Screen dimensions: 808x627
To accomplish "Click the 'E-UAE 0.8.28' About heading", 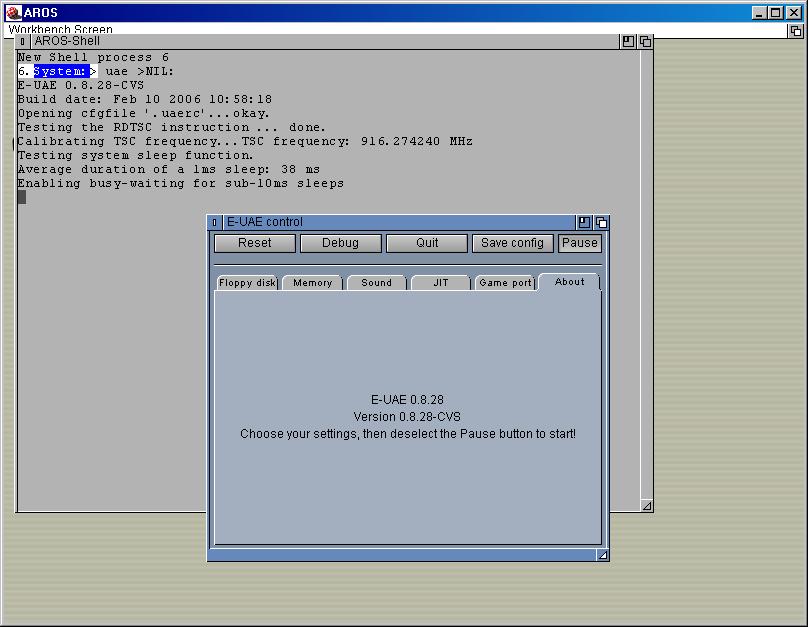I will tap(407, 400).
